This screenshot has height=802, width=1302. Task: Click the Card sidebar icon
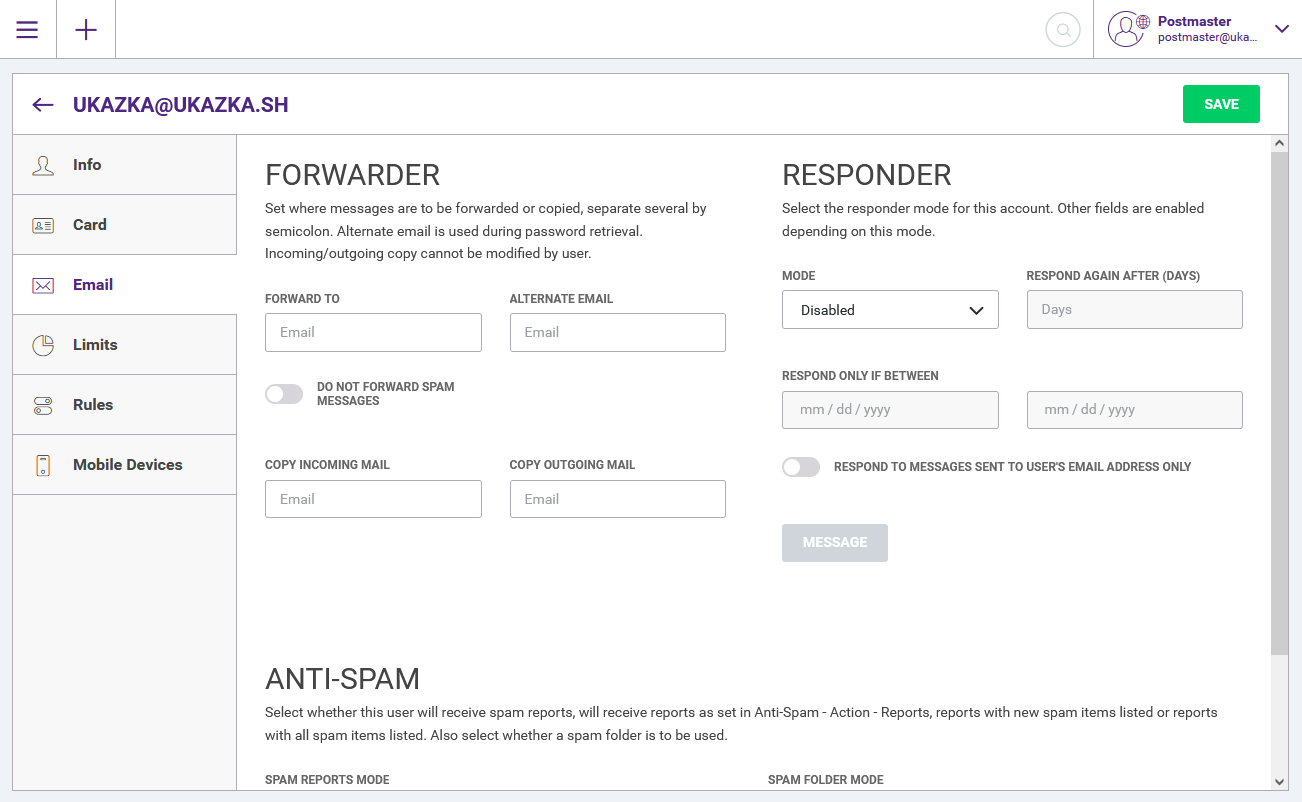point(43,225)
